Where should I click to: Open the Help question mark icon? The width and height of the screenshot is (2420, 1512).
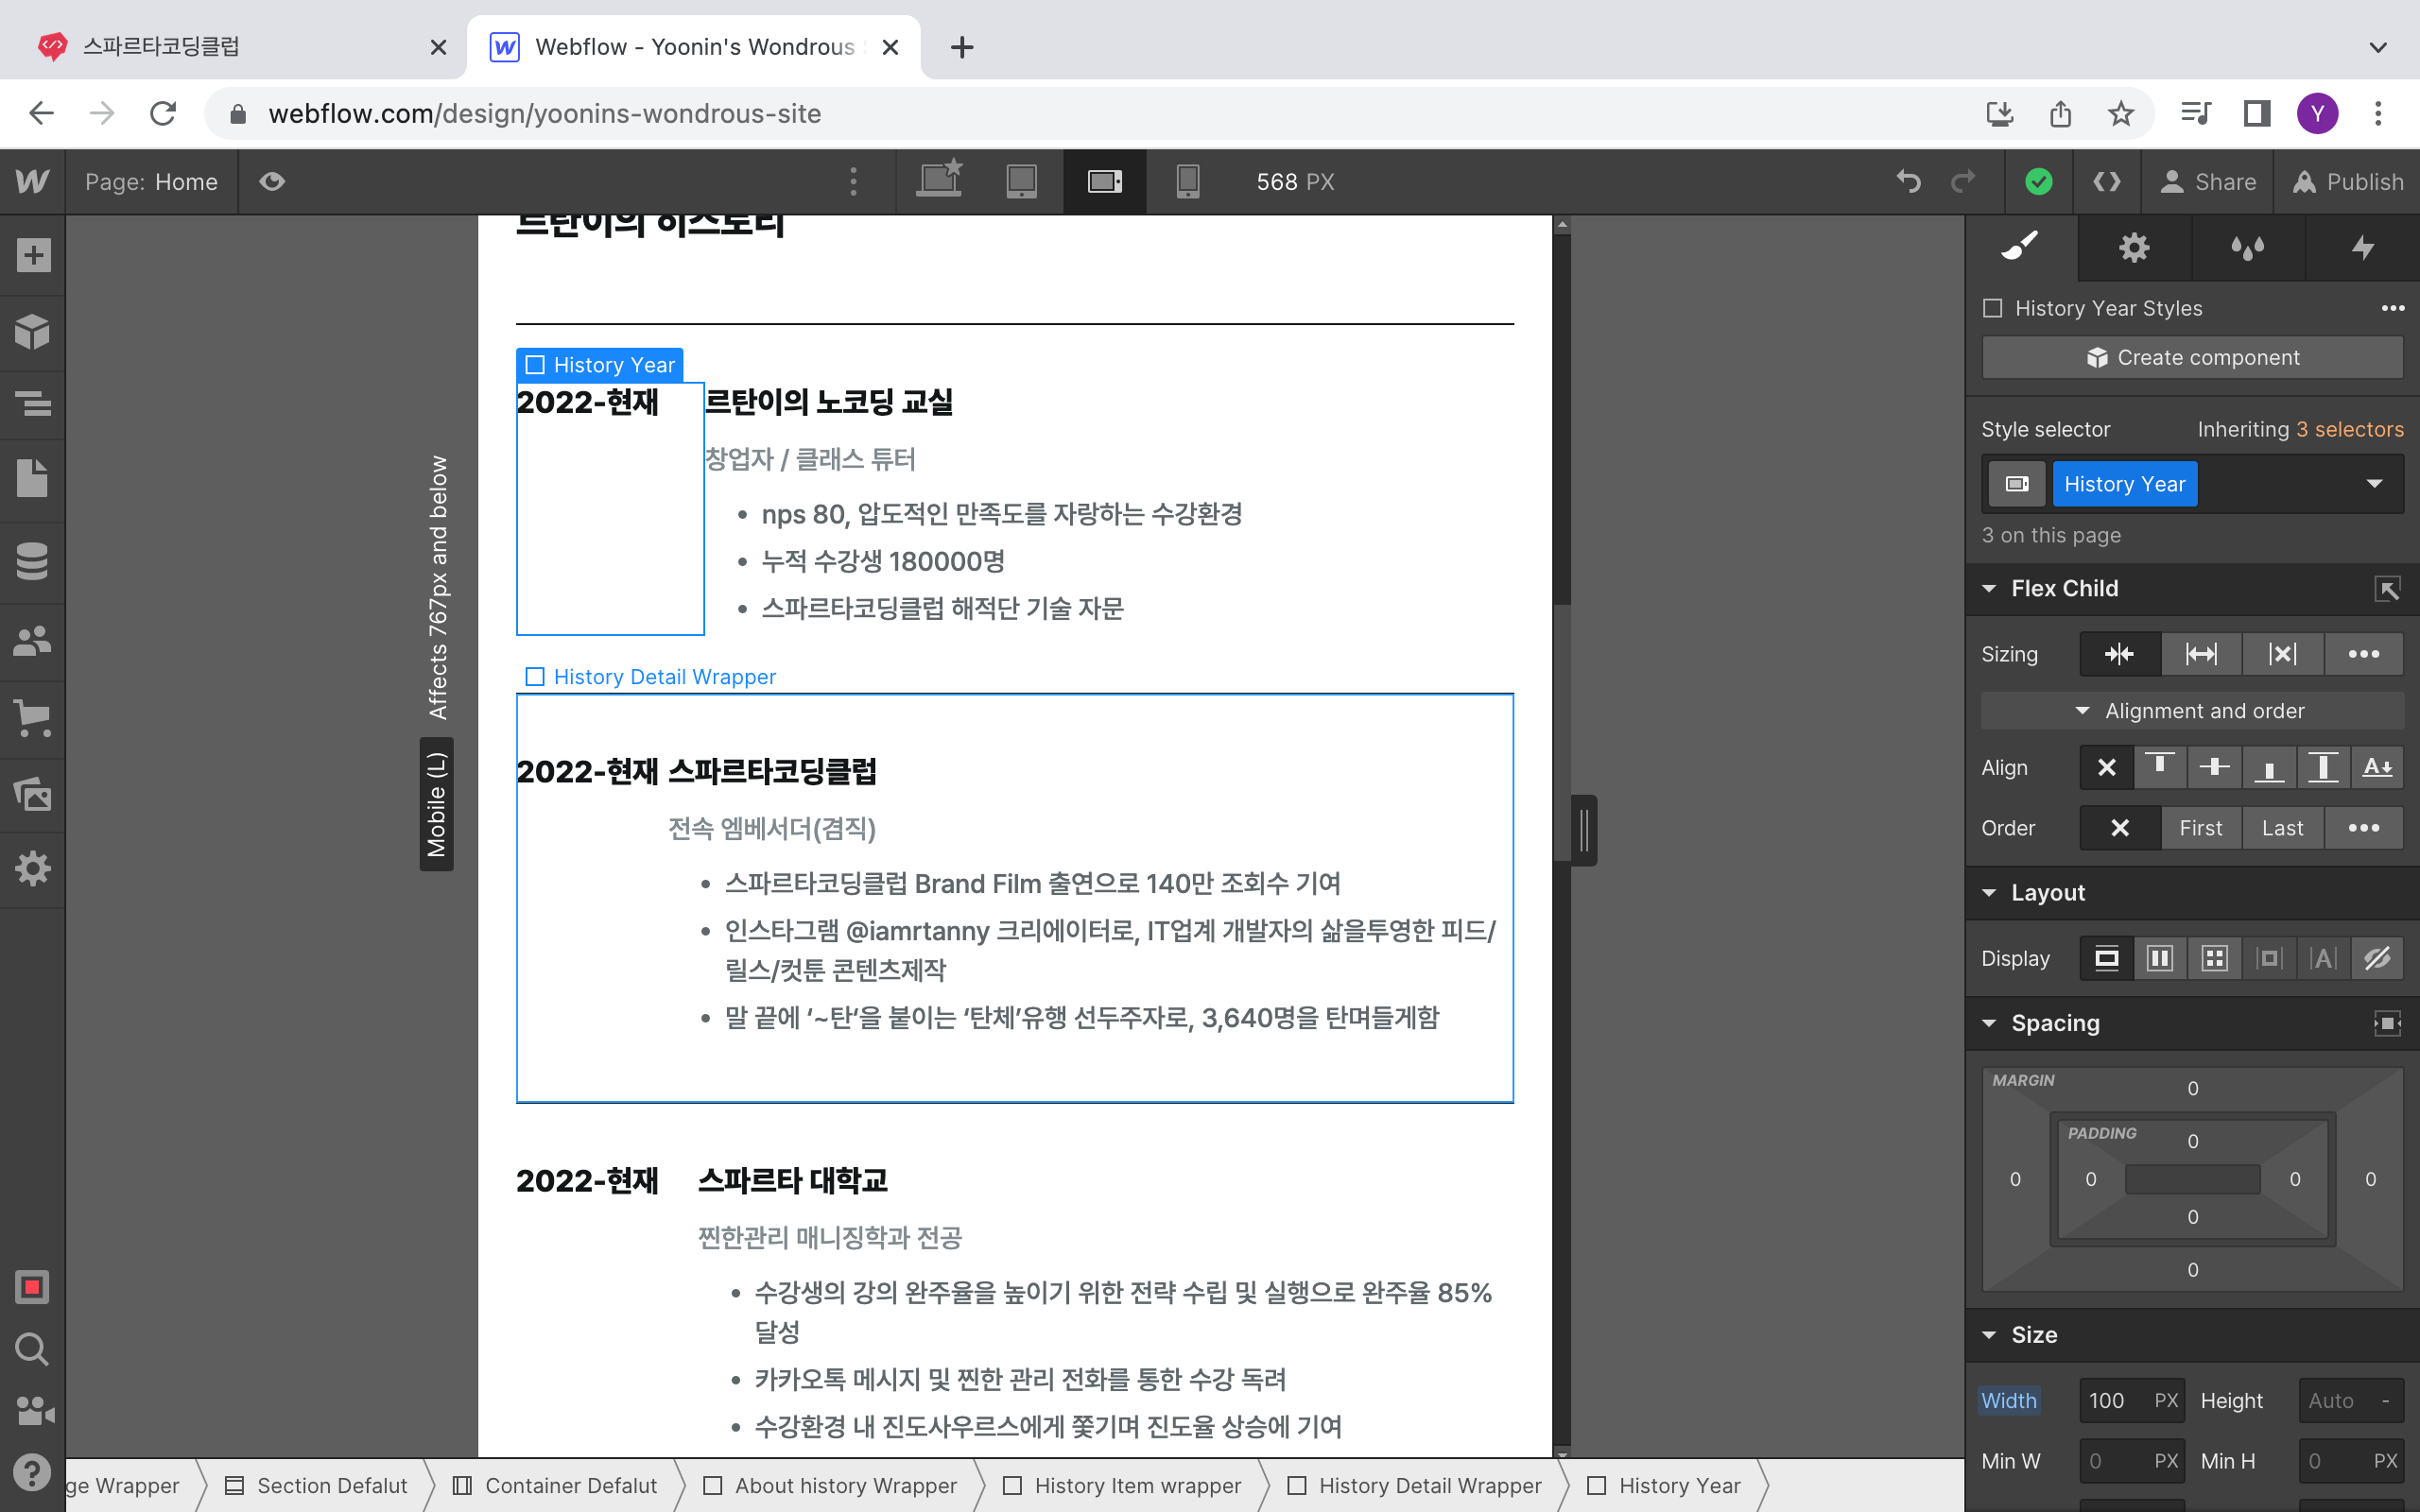[x=33, y=1472]
